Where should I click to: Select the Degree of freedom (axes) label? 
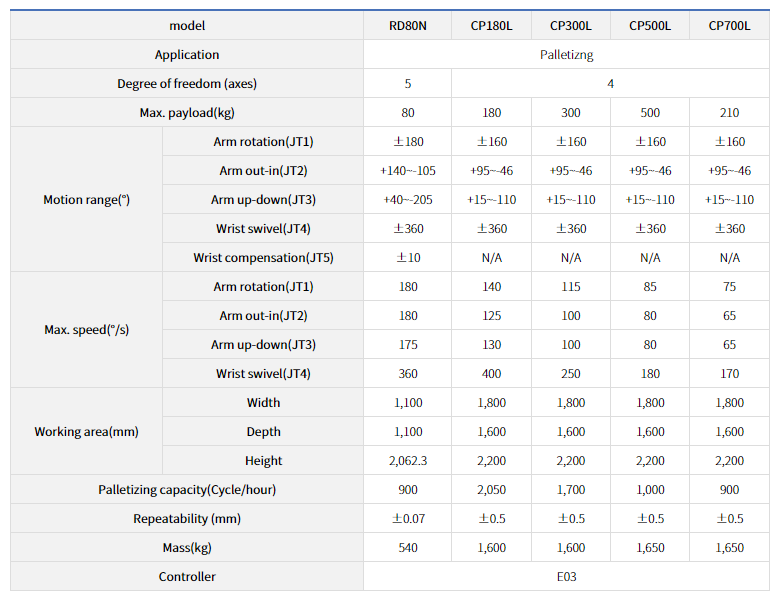187,84
